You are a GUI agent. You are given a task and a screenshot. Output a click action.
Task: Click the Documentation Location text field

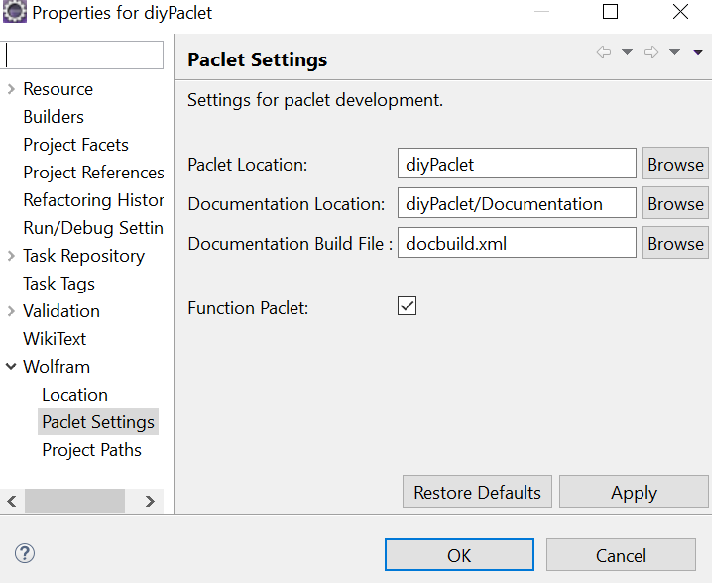[517, 203]
